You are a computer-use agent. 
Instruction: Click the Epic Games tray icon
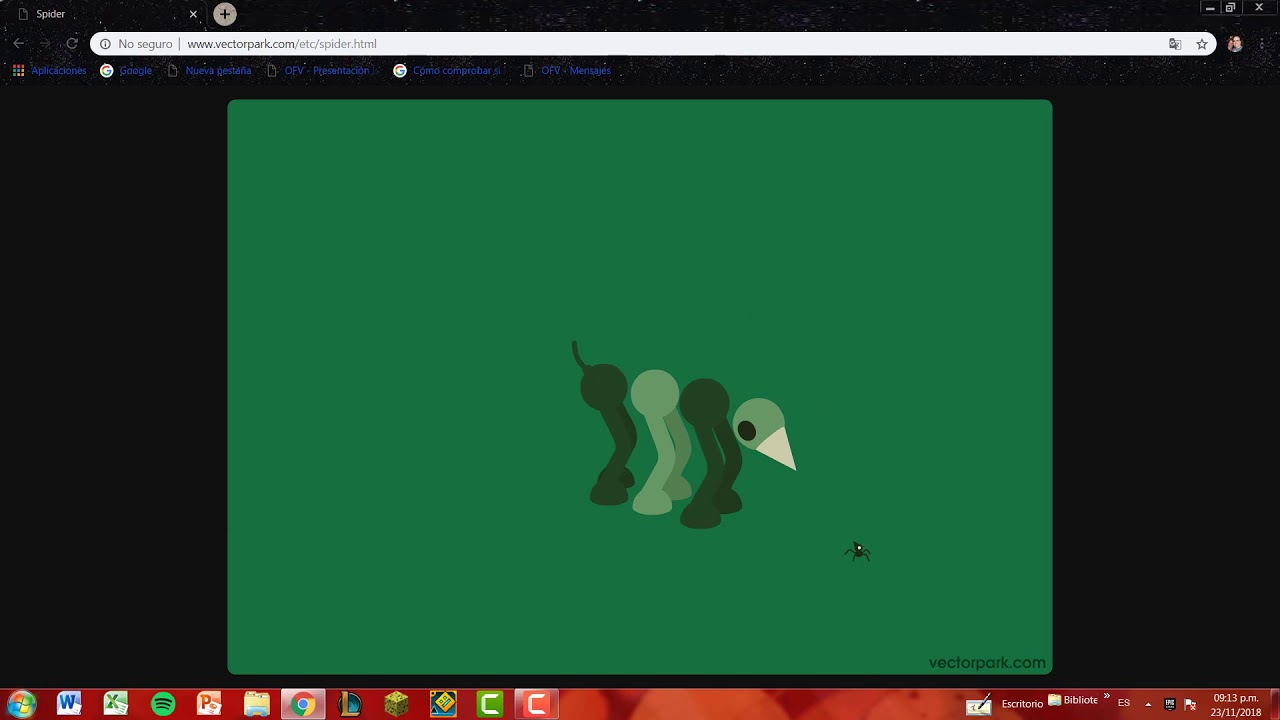click(1170, 702)
